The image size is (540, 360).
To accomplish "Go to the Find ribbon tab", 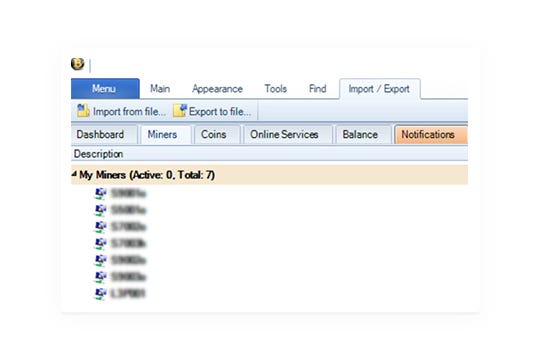I will (318, 89).
